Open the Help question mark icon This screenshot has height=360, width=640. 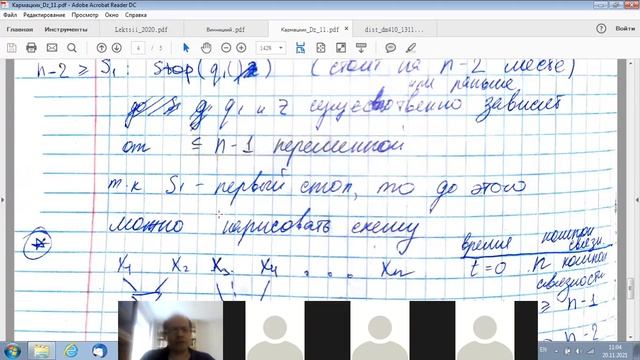601,29
